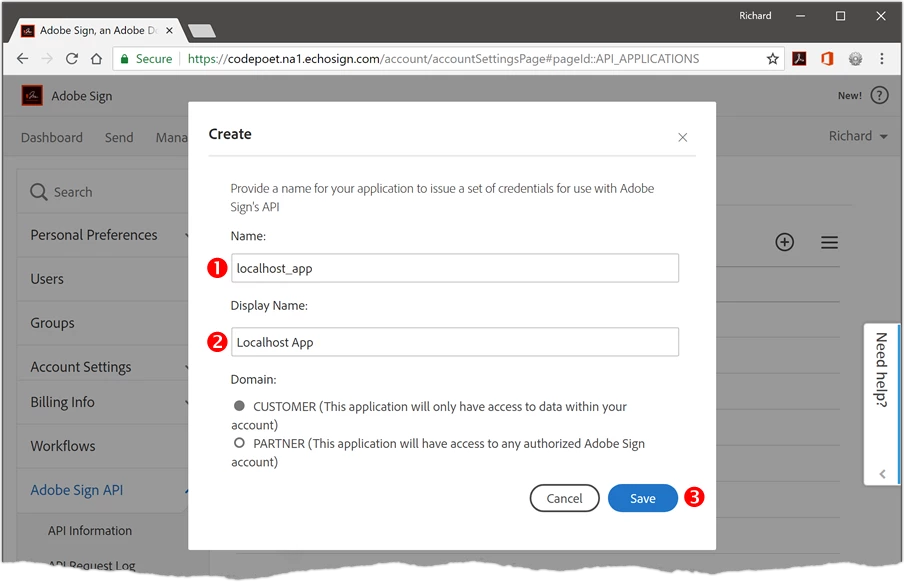Image resolution: width=904 pixels, height=582 pixels.
Task: Open a new browser tab
Action: pyautogui.click(x=201, y=31)
